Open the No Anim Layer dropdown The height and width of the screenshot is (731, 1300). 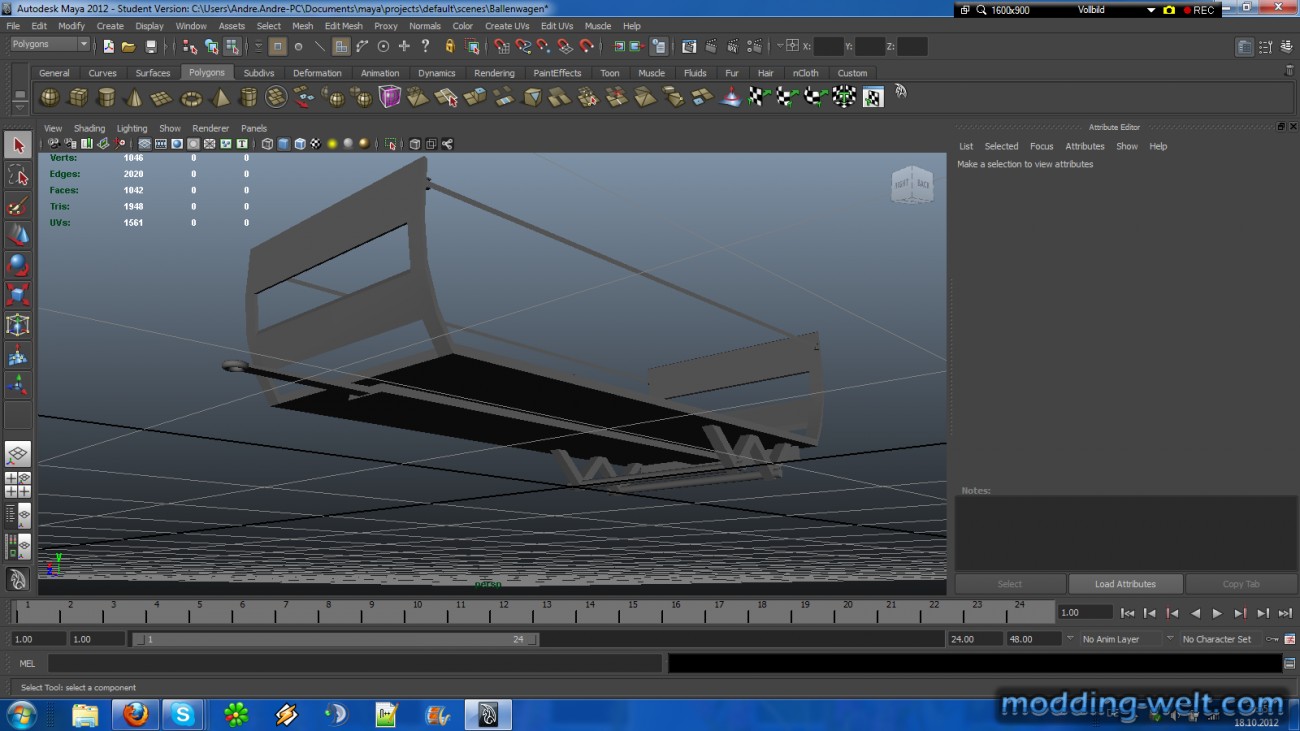(x=1119, y=639)
